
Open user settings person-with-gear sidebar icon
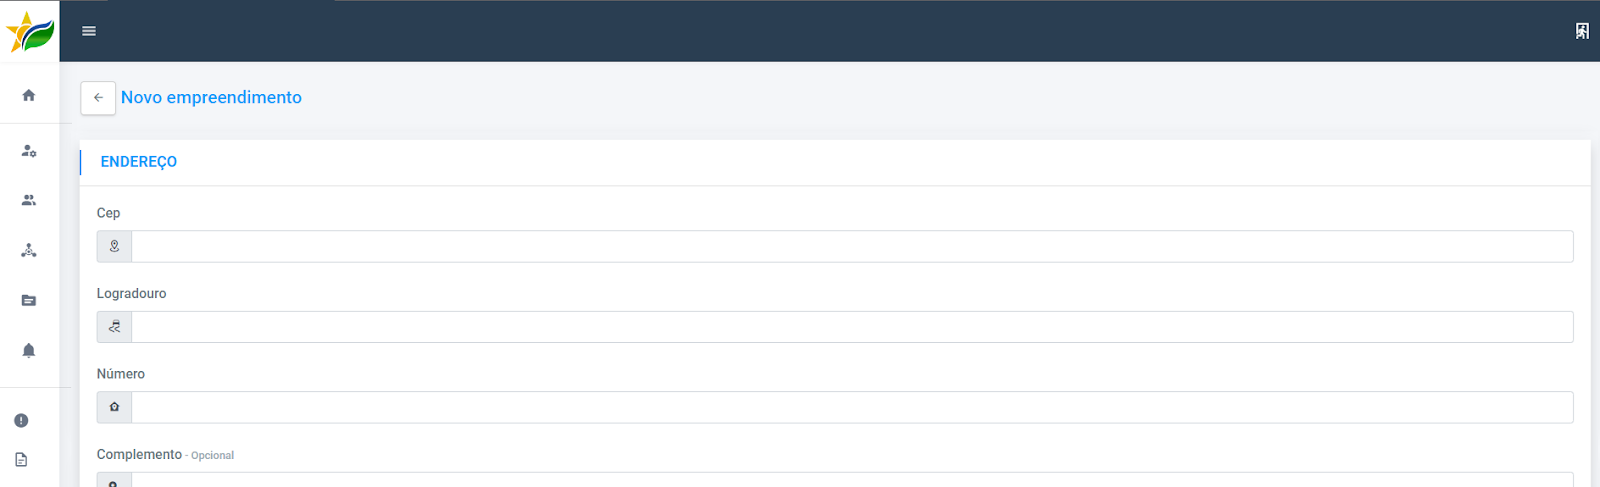(x=29, y=151)
